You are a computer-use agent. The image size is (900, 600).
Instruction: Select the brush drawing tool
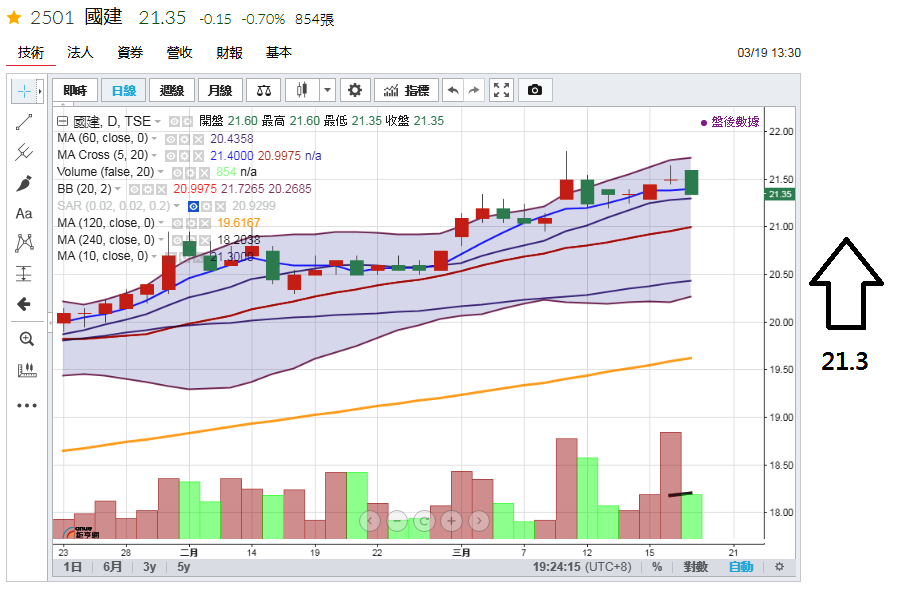(x=24, y=183)
